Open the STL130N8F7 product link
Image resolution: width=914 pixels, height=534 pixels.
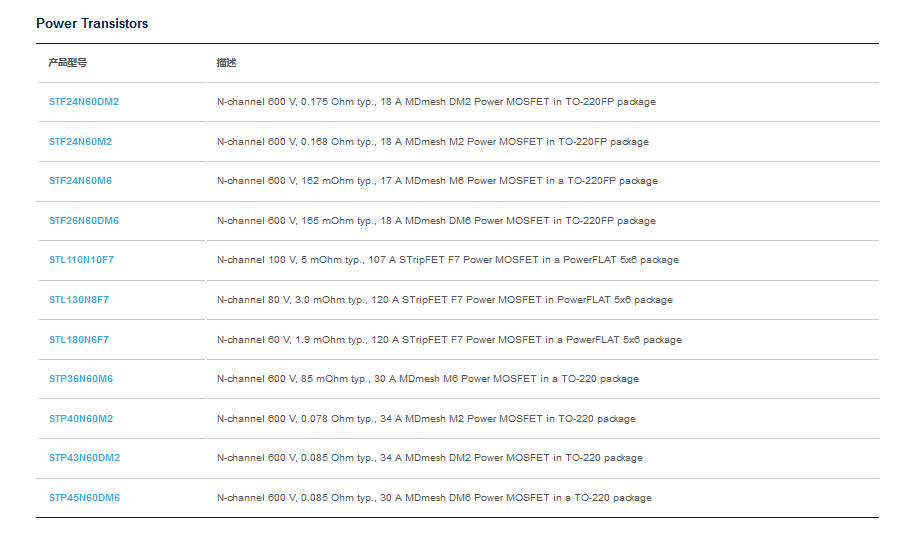point(79,300)
